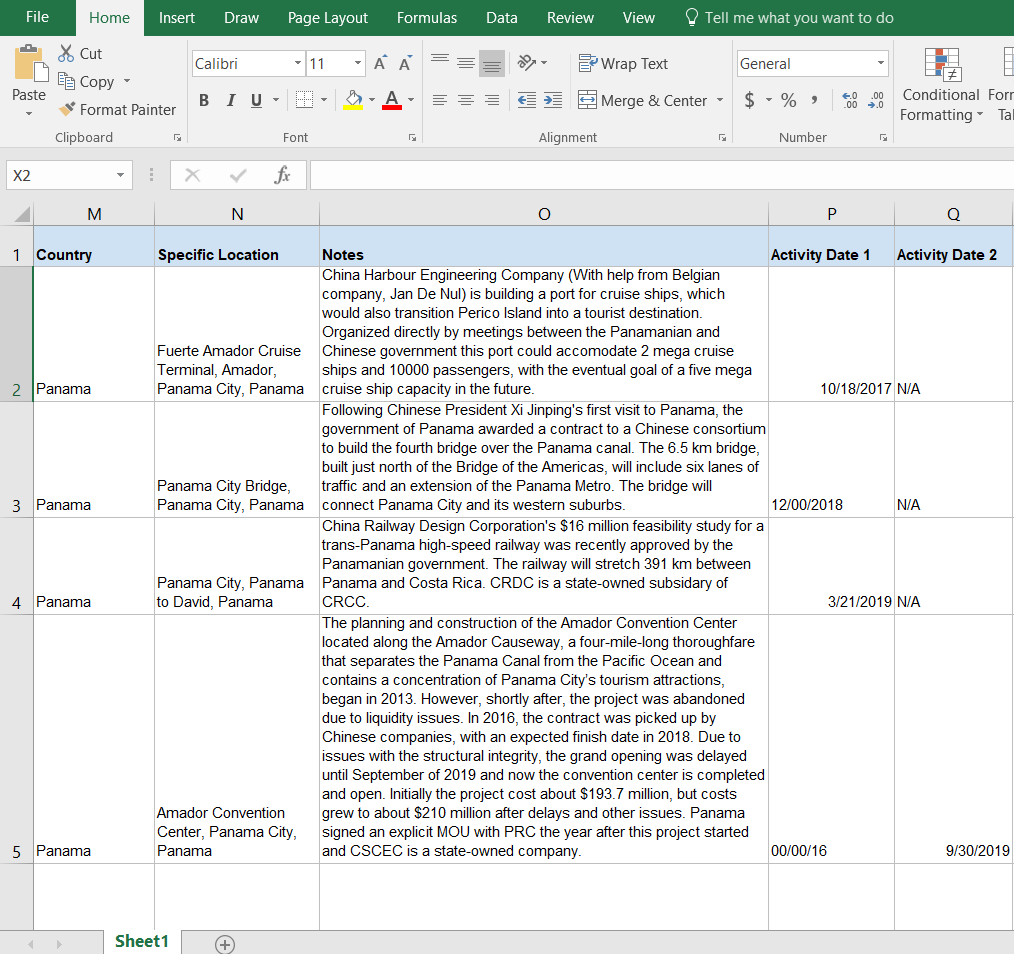Click Center horizontal alignment icon

coord(466,100)
